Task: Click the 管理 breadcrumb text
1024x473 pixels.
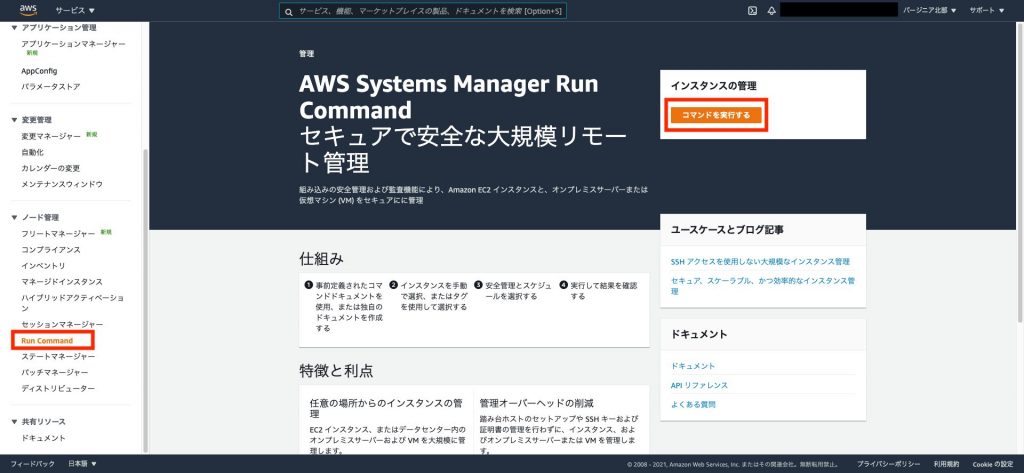Action: (x=306, y=54)
